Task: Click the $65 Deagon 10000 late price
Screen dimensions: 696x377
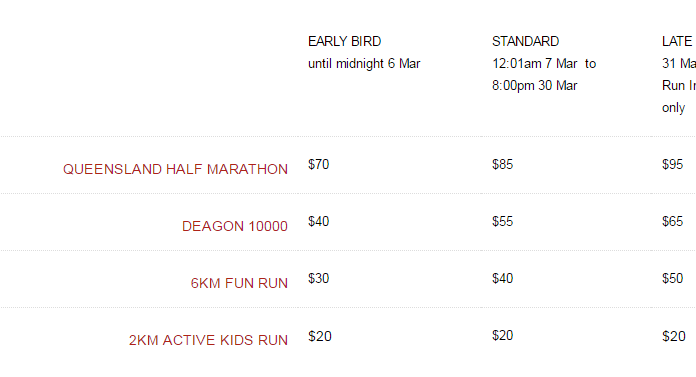Action: tap(672, 221)
